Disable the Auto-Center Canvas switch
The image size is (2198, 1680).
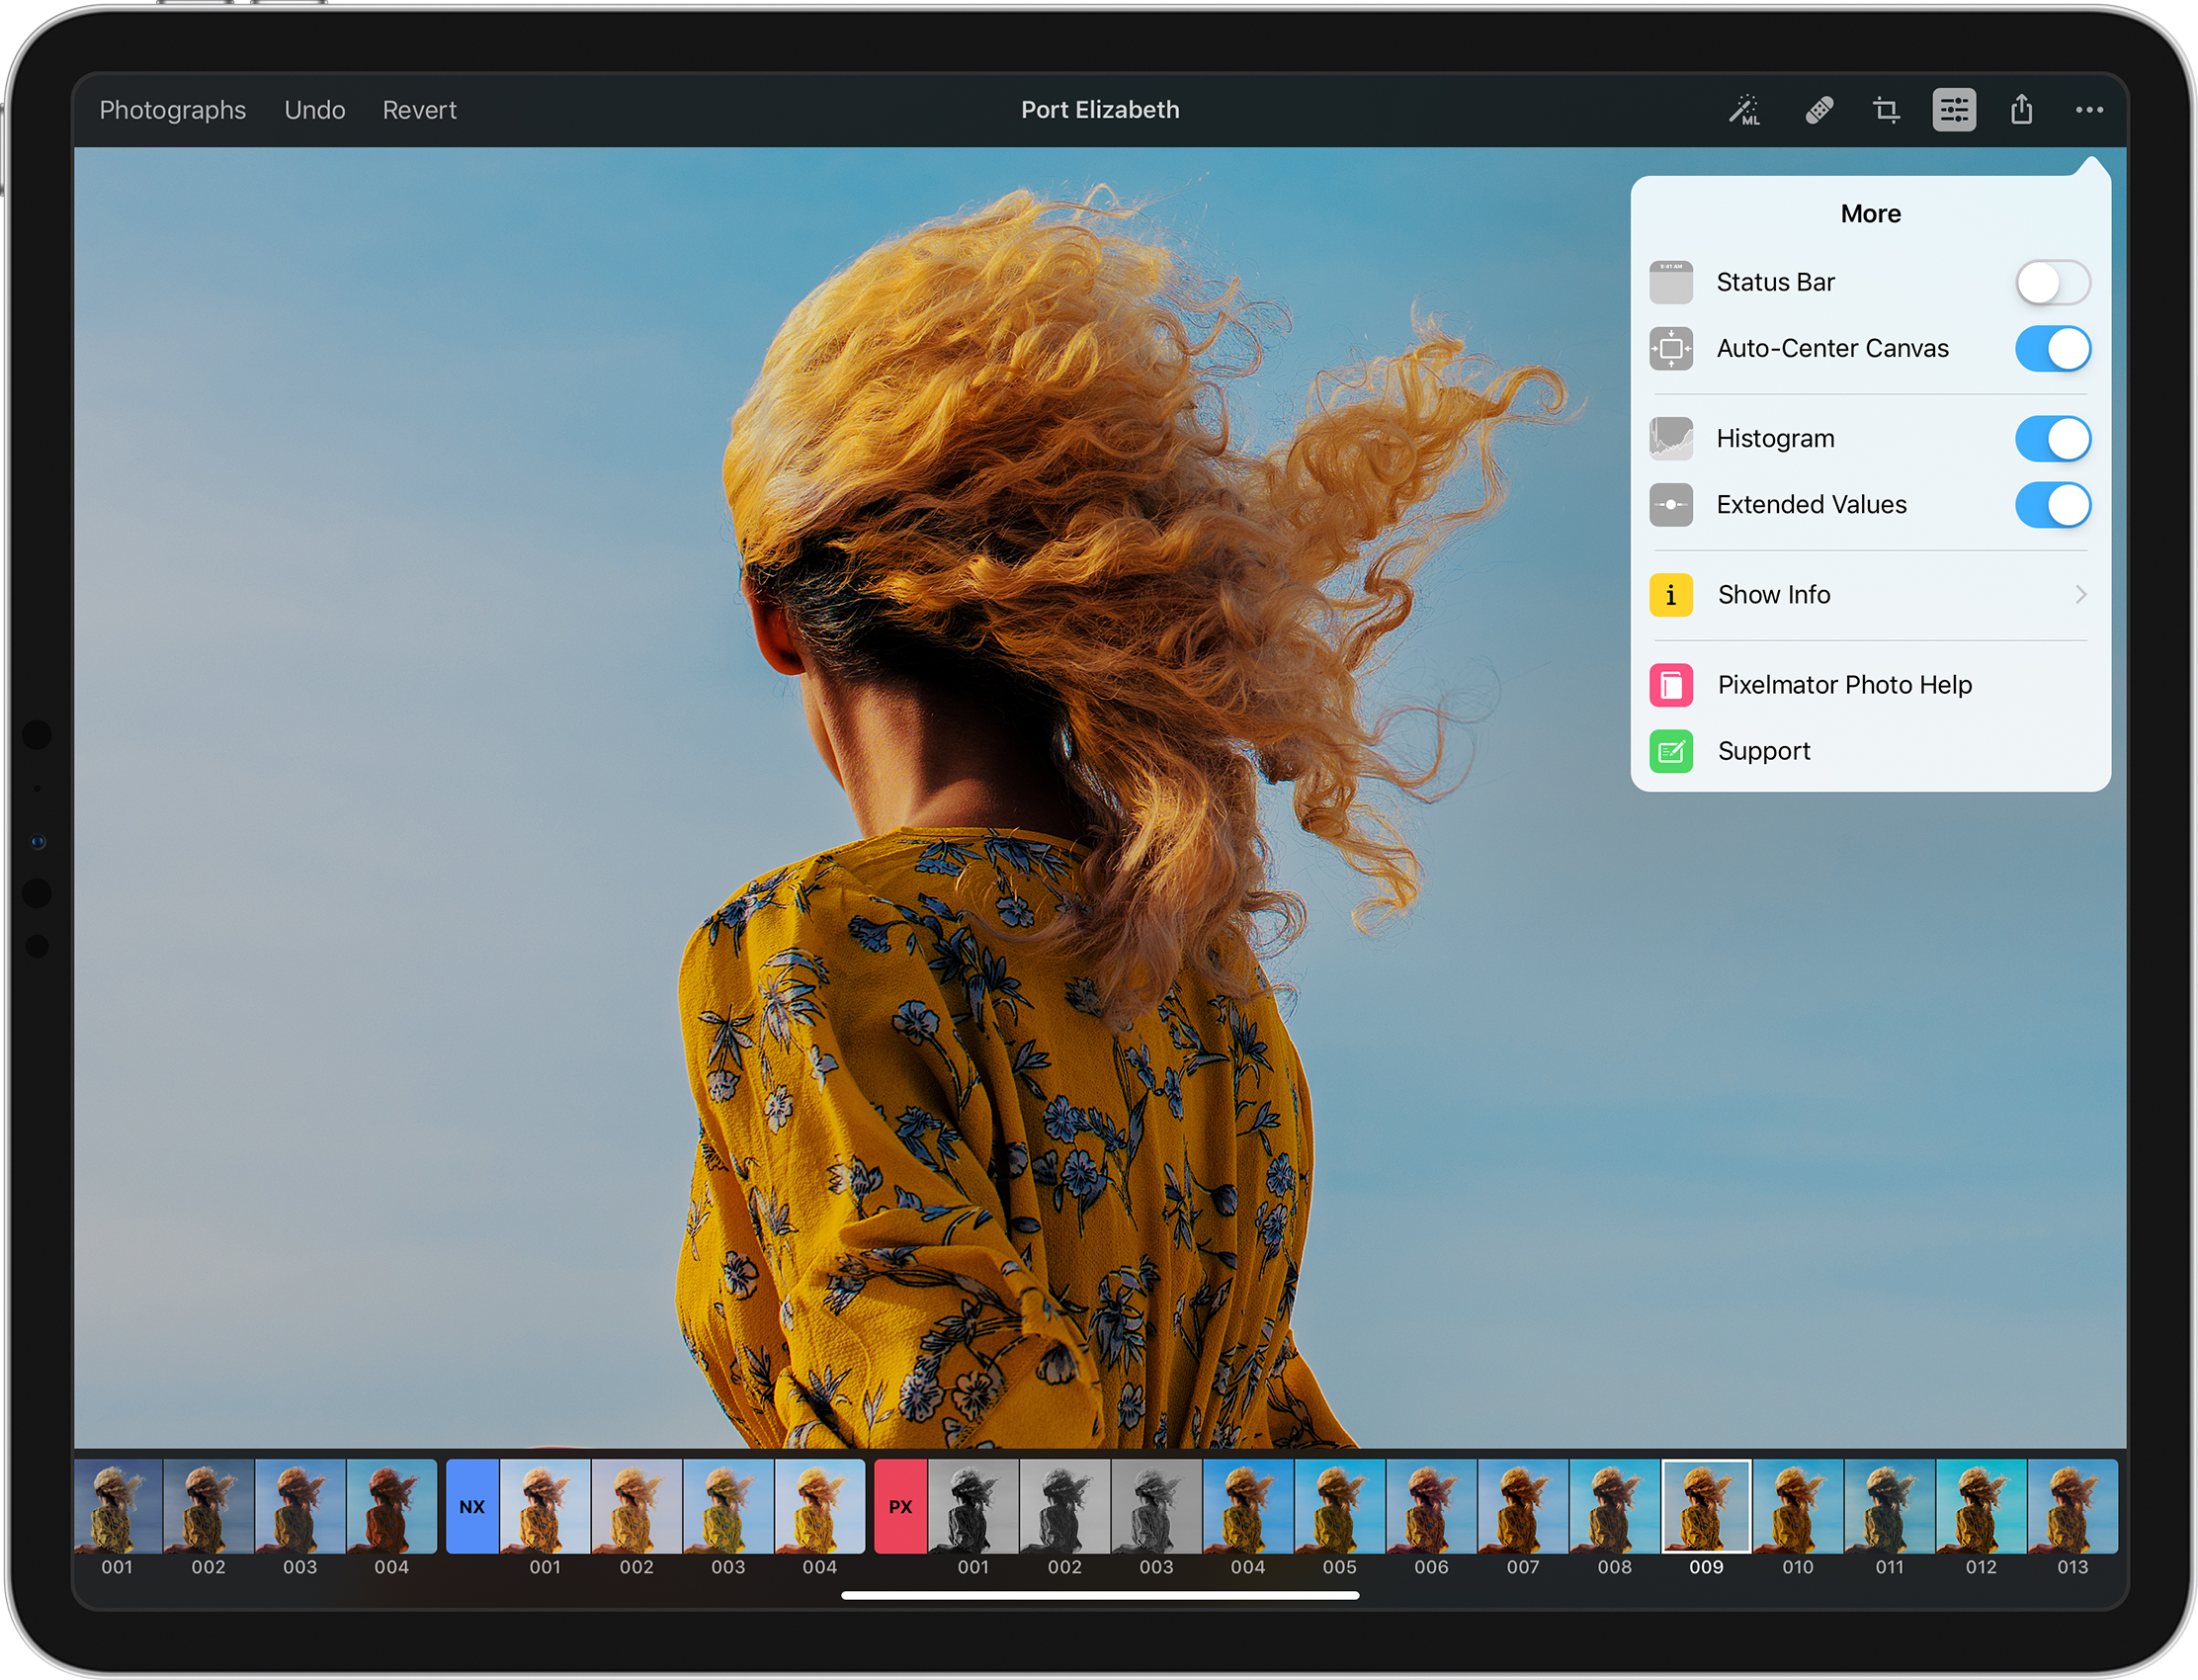pyautogui.click(x=2053, y=348)
